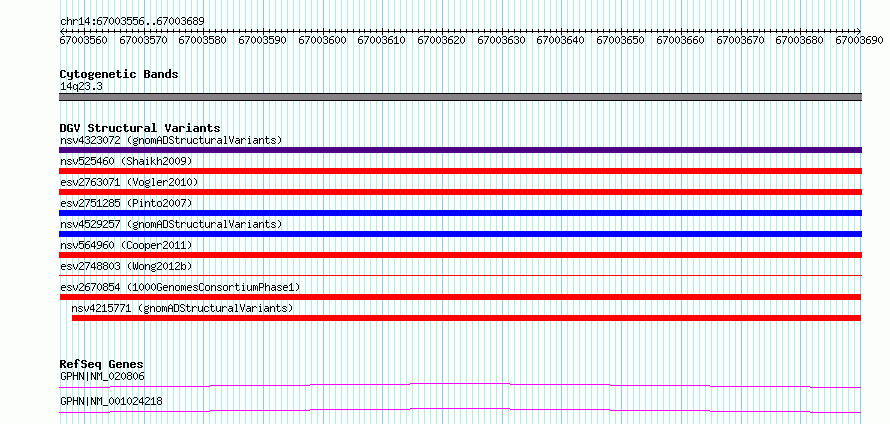Click ruler position 67003680
Viewport: 890px width, 424px height.
(799, 40)
